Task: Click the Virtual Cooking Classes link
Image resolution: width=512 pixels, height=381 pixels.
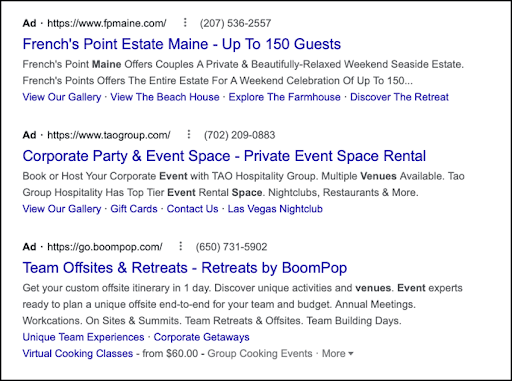Action: [78, 353]
